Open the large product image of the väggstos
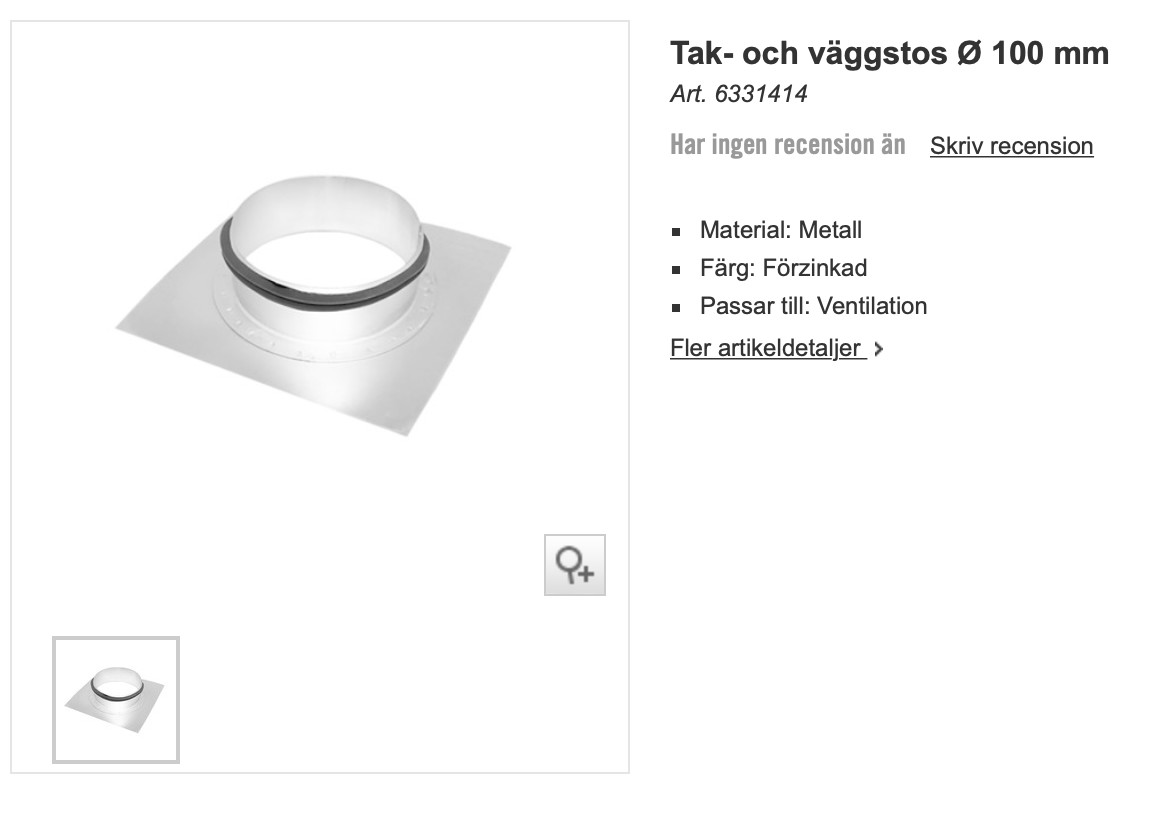The image size is (1172, 818). (314, 305)
